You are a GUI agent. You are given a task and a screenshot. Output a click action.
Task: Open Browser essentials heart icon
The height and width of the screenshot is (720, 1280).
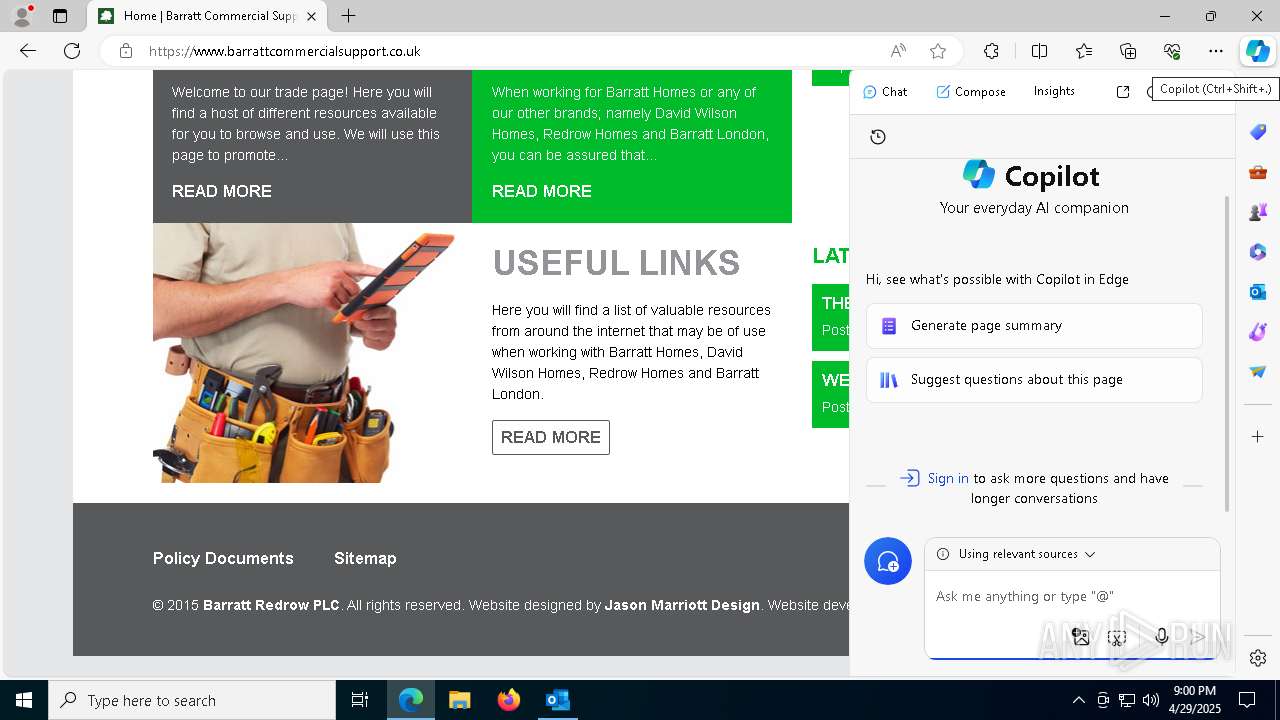click(1172, 51)
